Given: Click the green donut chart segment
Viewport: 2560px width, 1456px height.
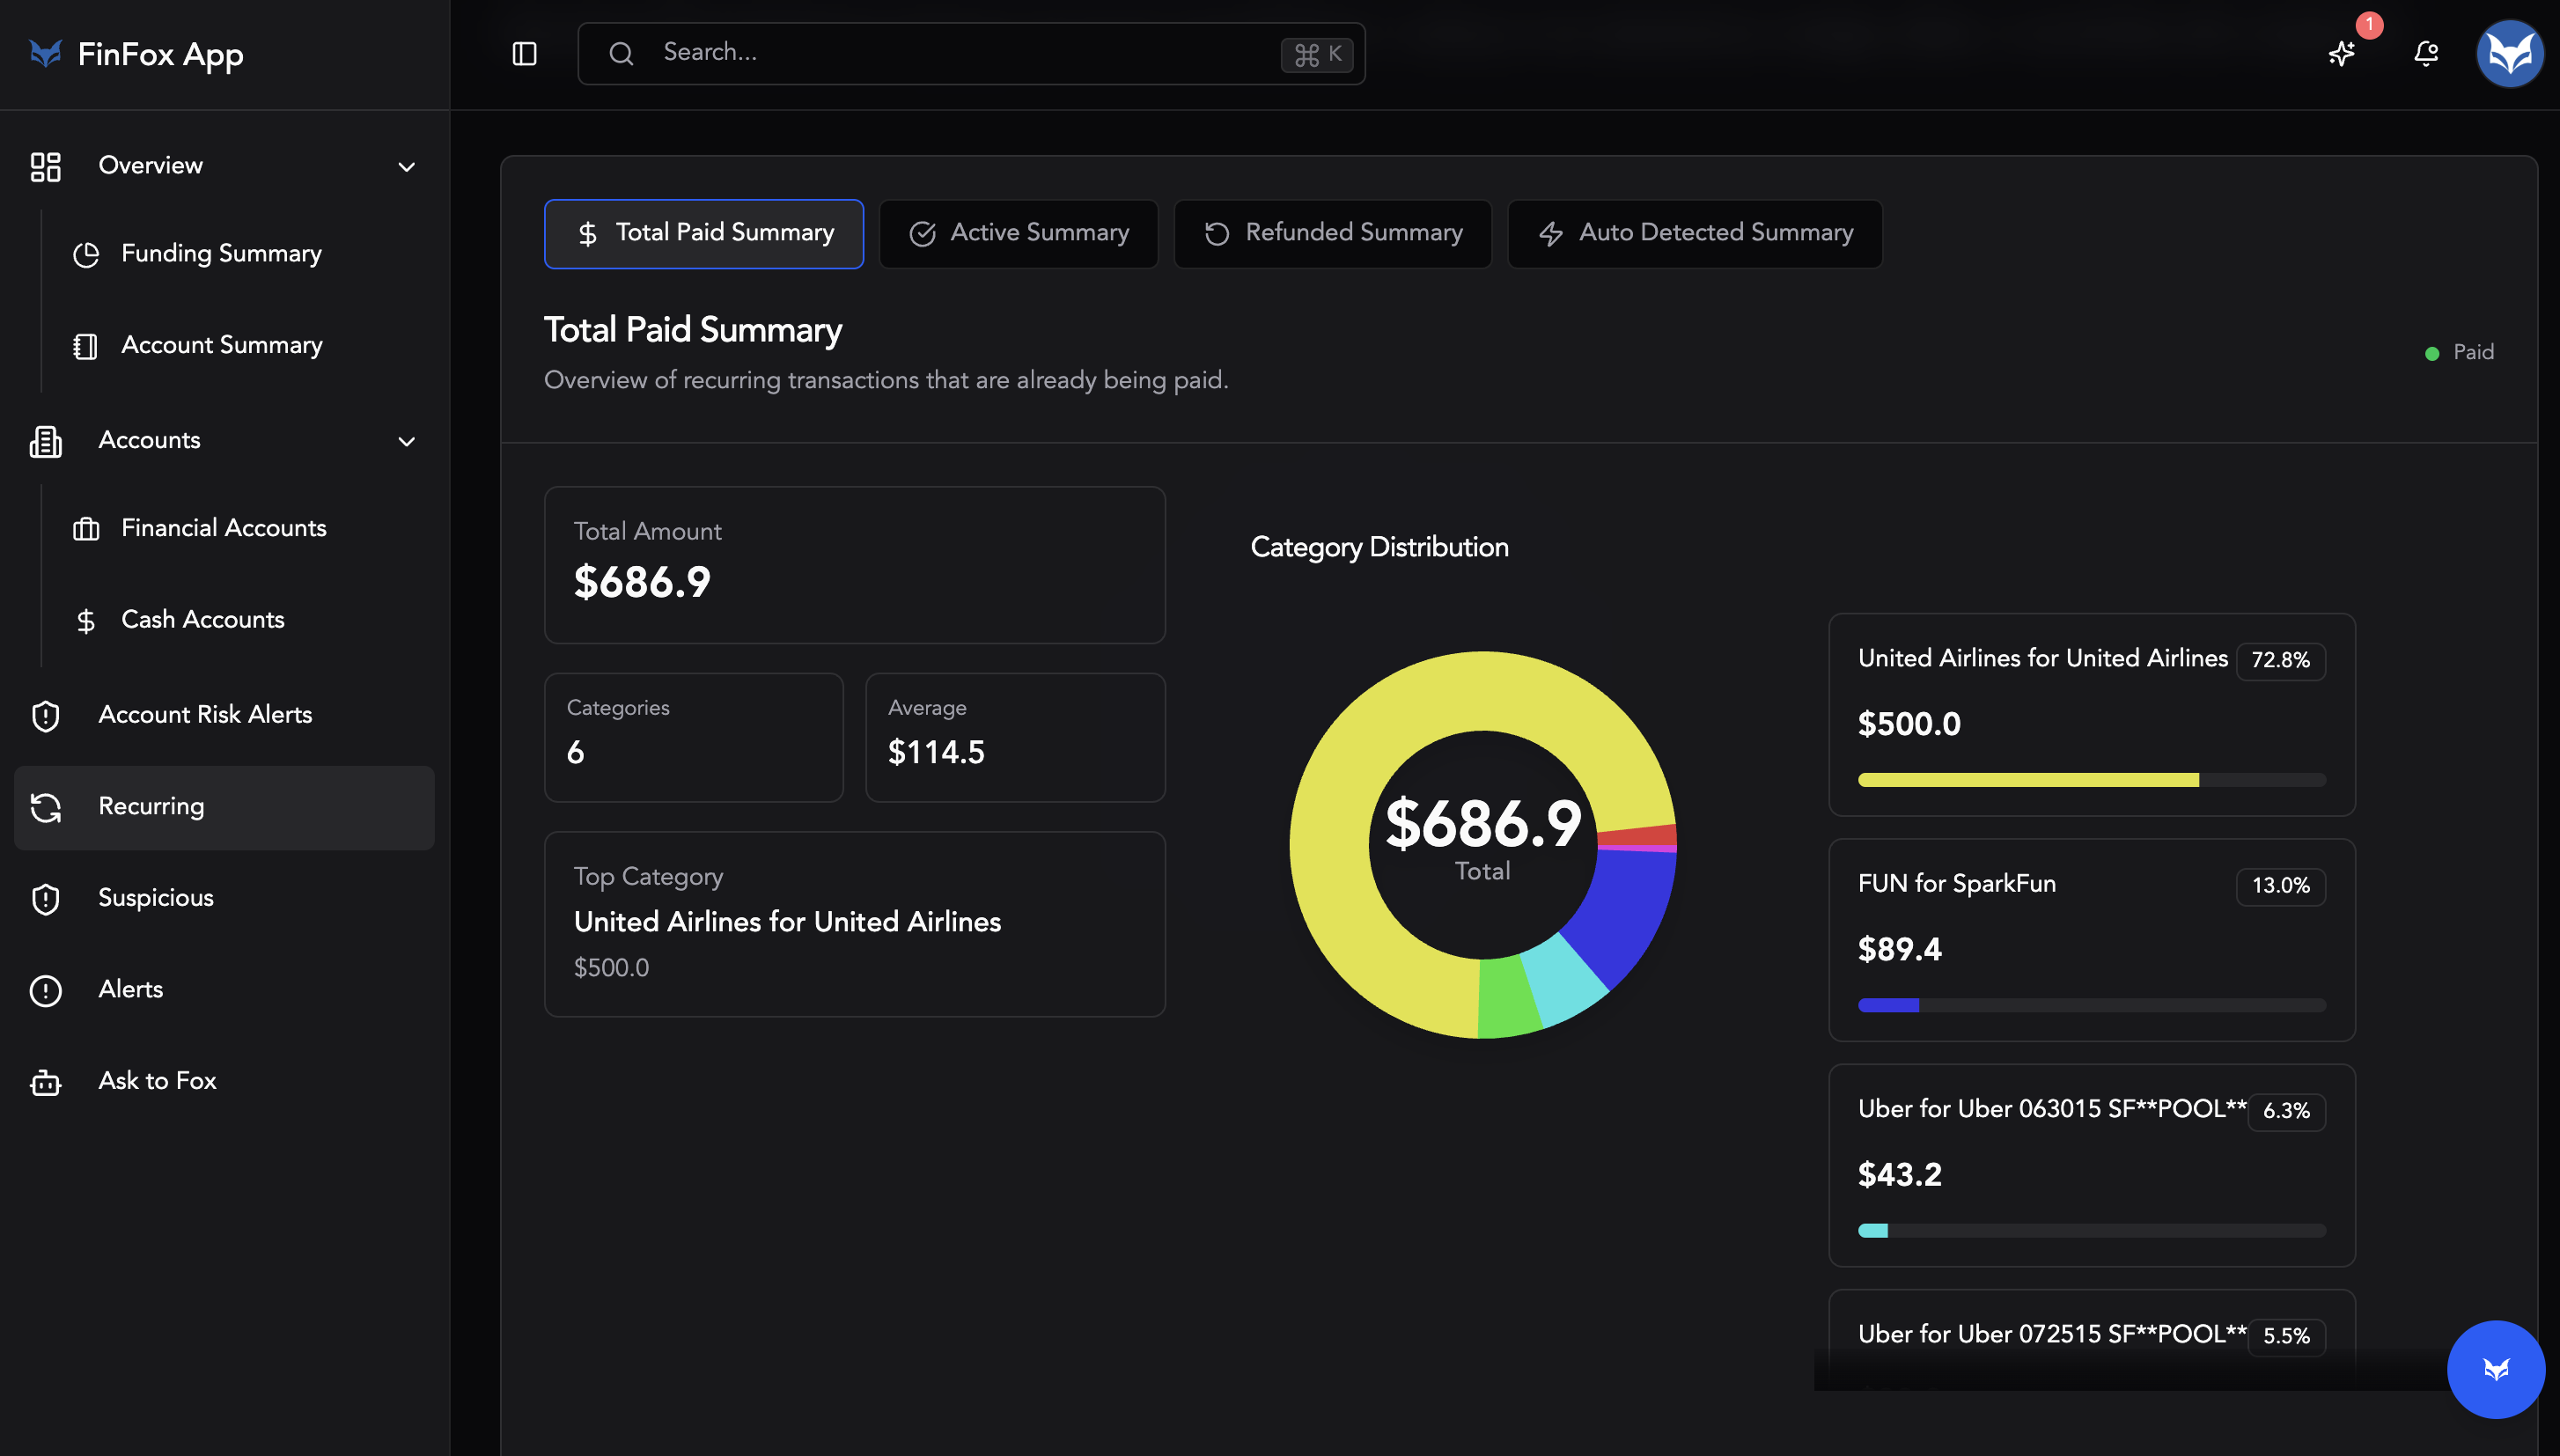Looking at the screenshot, I should point(1508,998).
